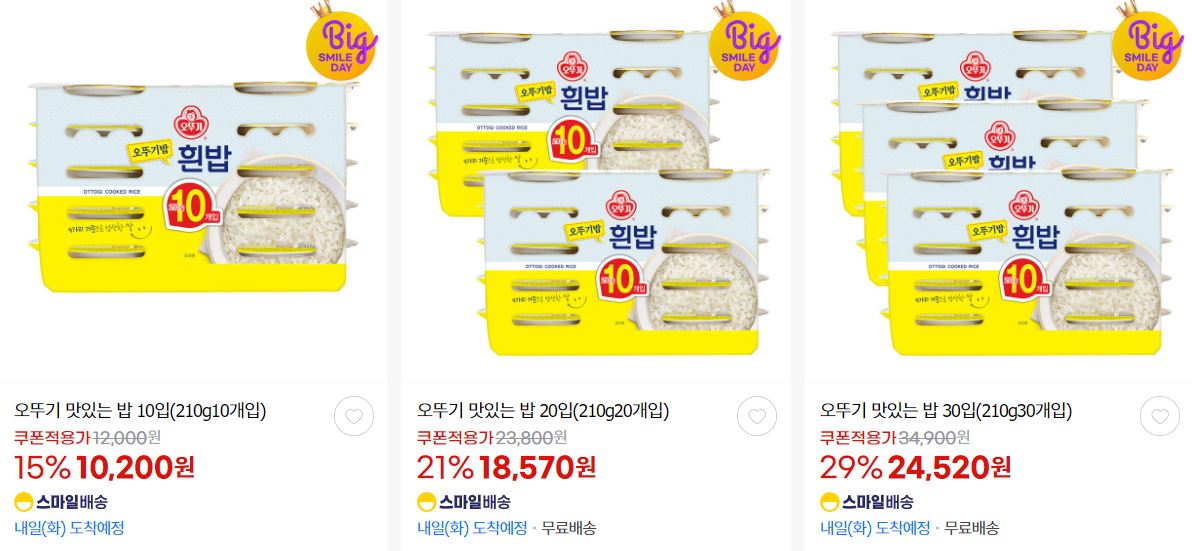Click the Big Smile Day badge on the third product
Screen dimensions: 1192x551
point(1147,42)
